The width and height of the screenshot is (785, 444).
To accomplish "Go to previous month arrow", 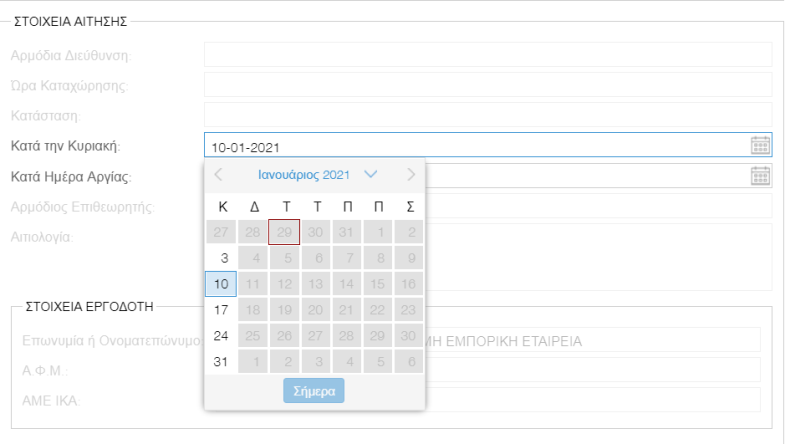I will (218, 174).
